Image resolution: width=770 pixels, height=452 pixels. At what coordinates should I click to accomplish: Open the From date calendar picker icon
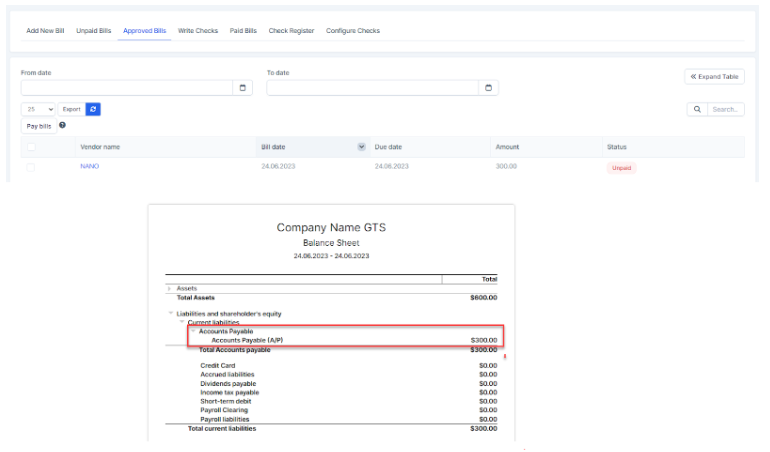click(243, 88)
